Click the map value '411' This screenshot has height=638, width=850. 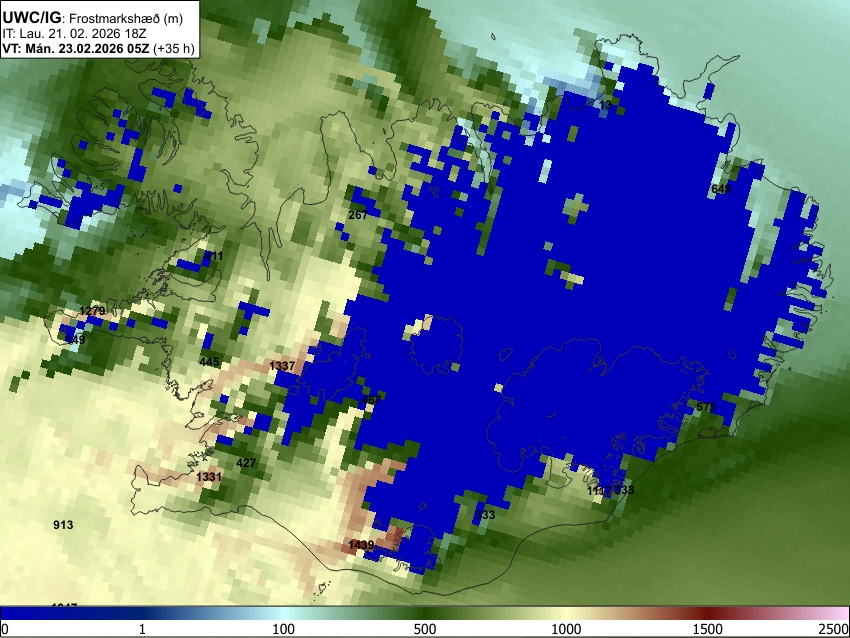tap(213, 256)
